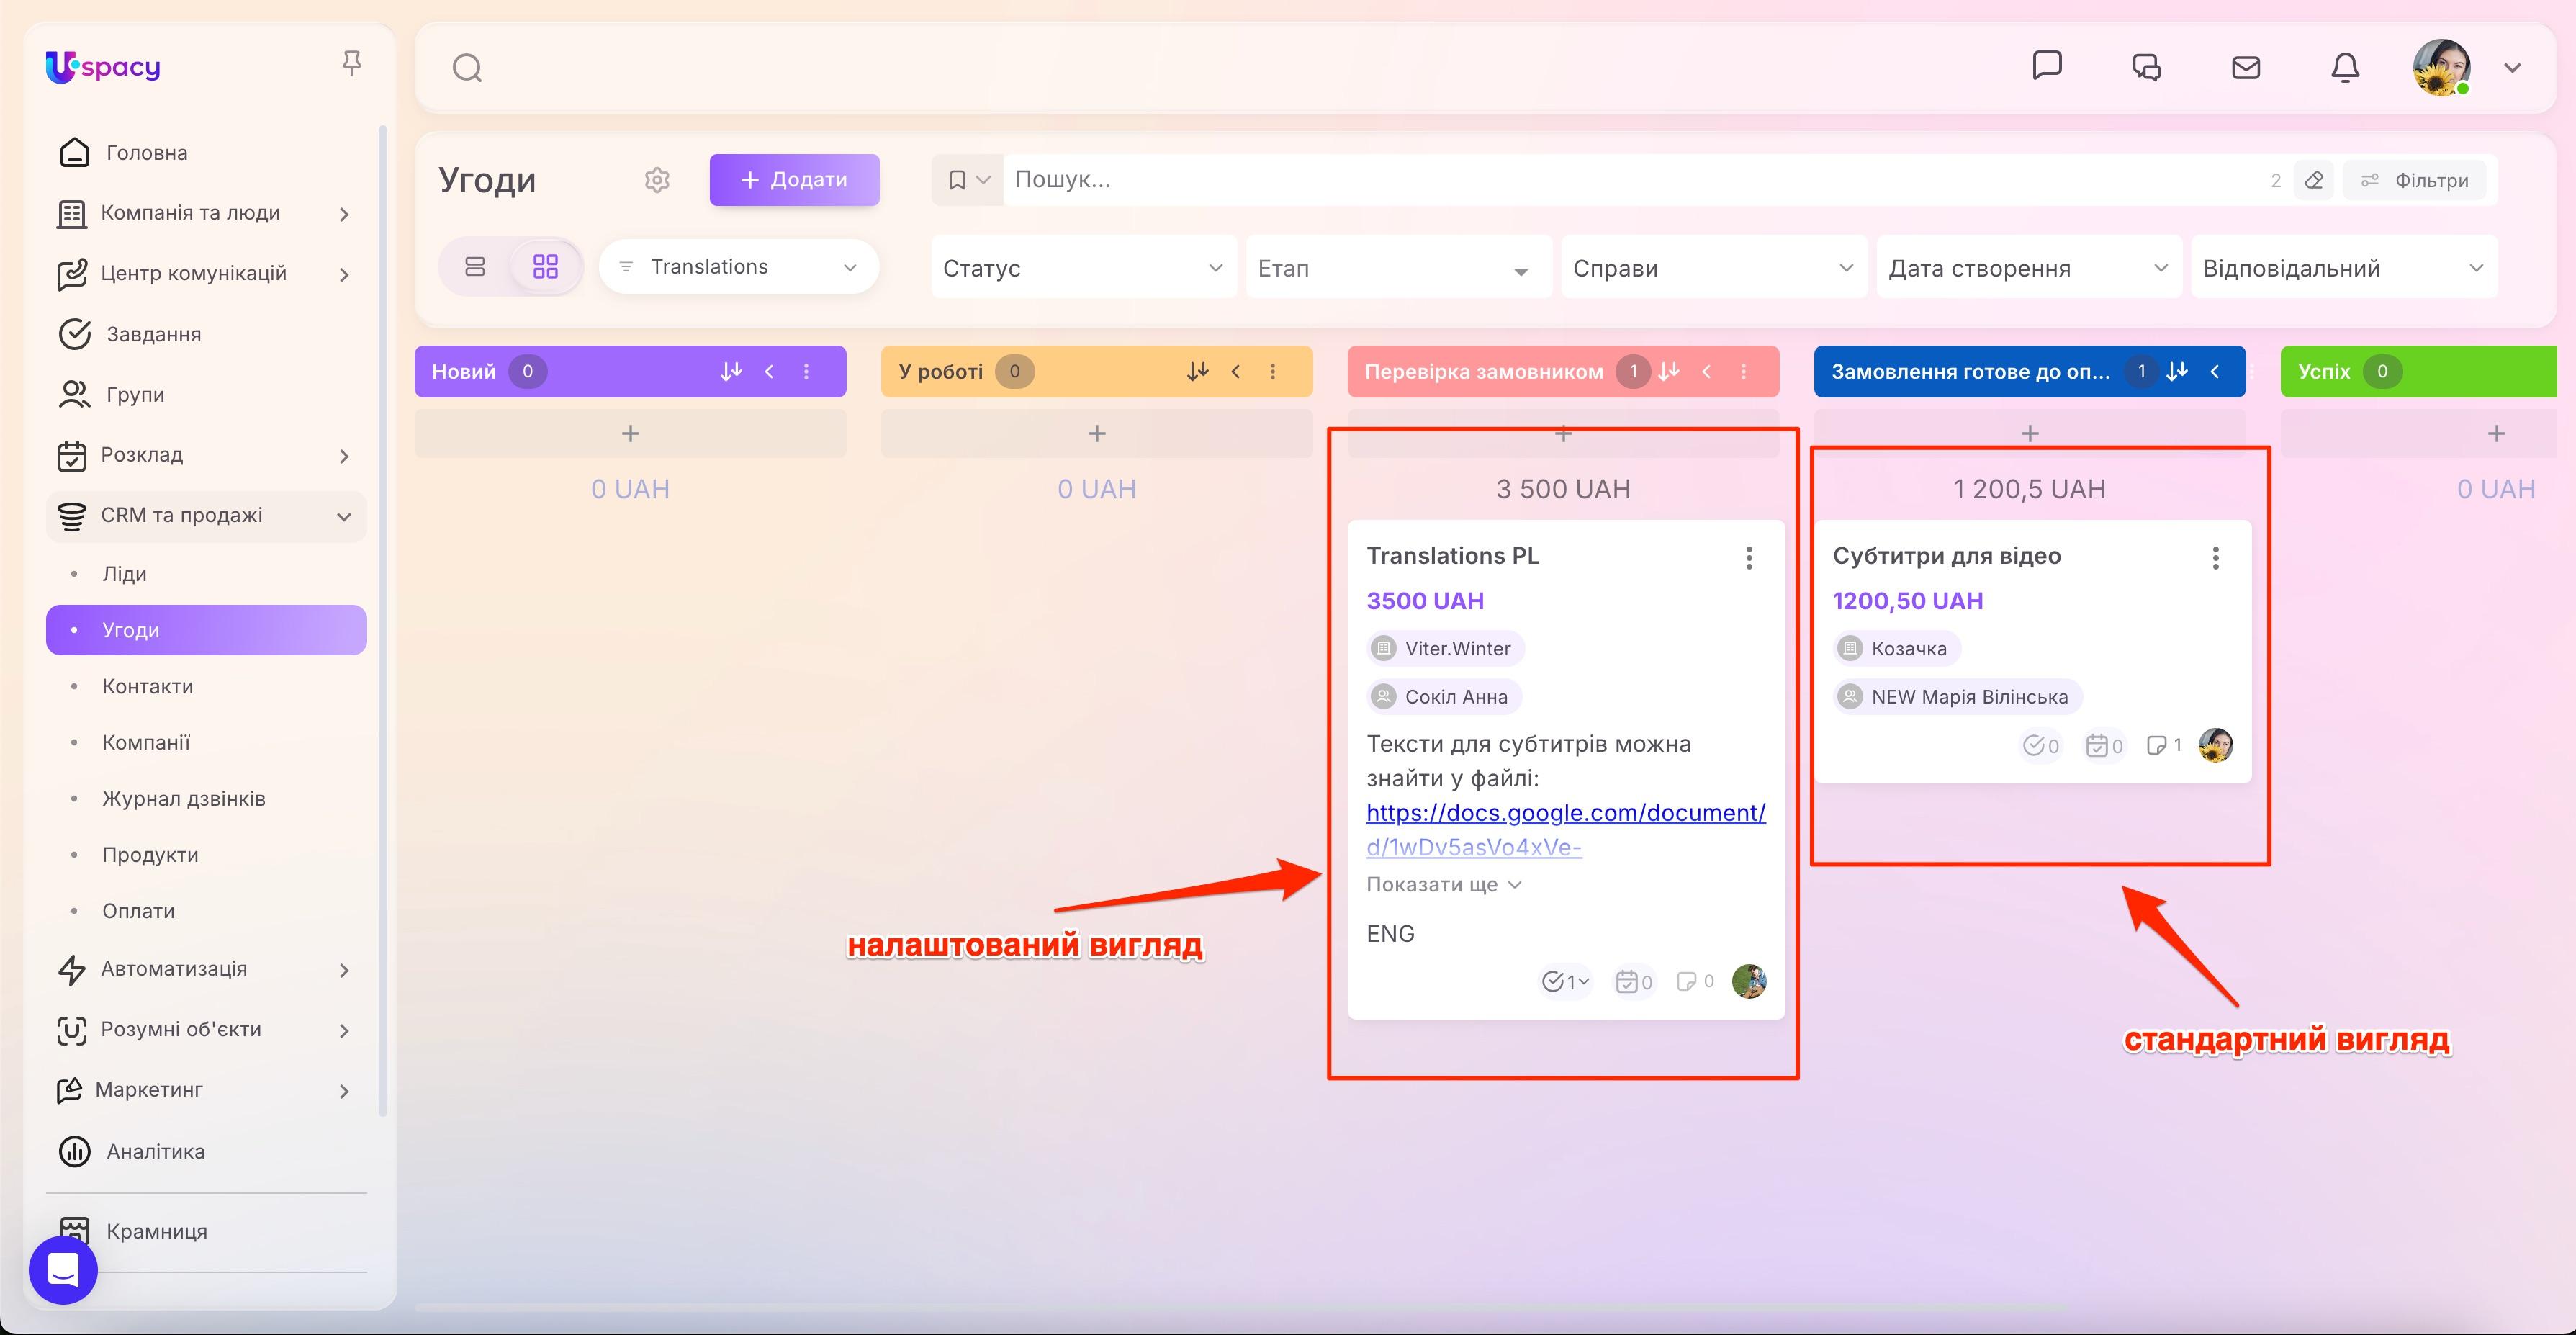Add a deal in the Успіх column
Viewport: 2576px width, 1335px height.
(2495, 433)
